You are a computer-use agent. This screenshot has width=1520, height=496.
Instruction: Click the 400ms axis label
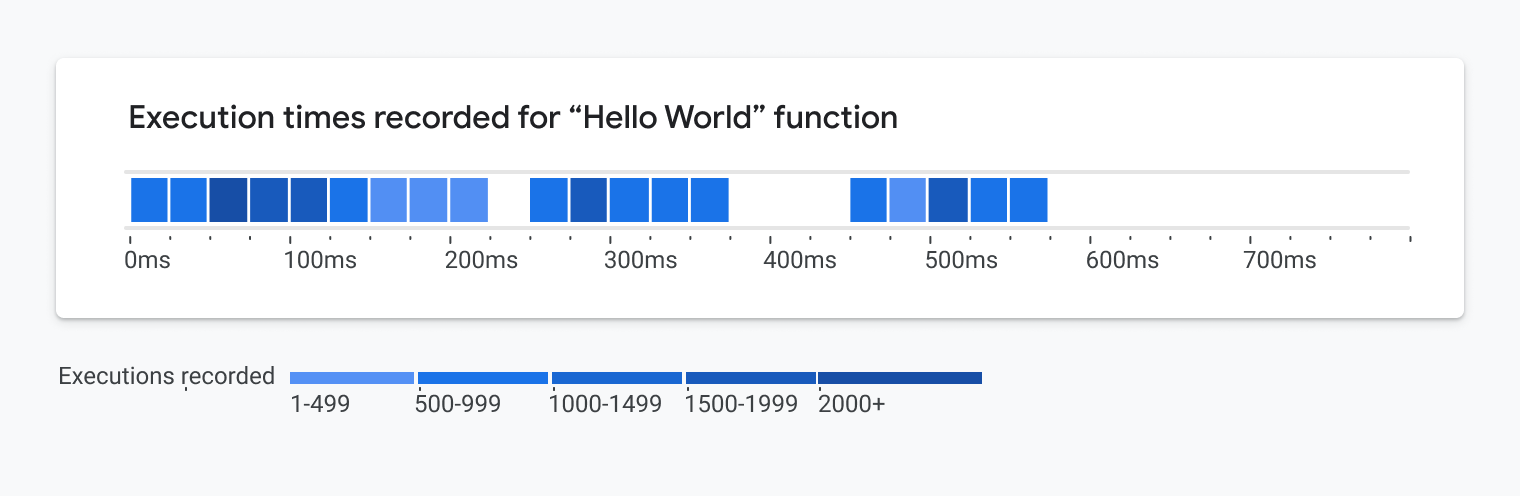click(x=800, y=261)
